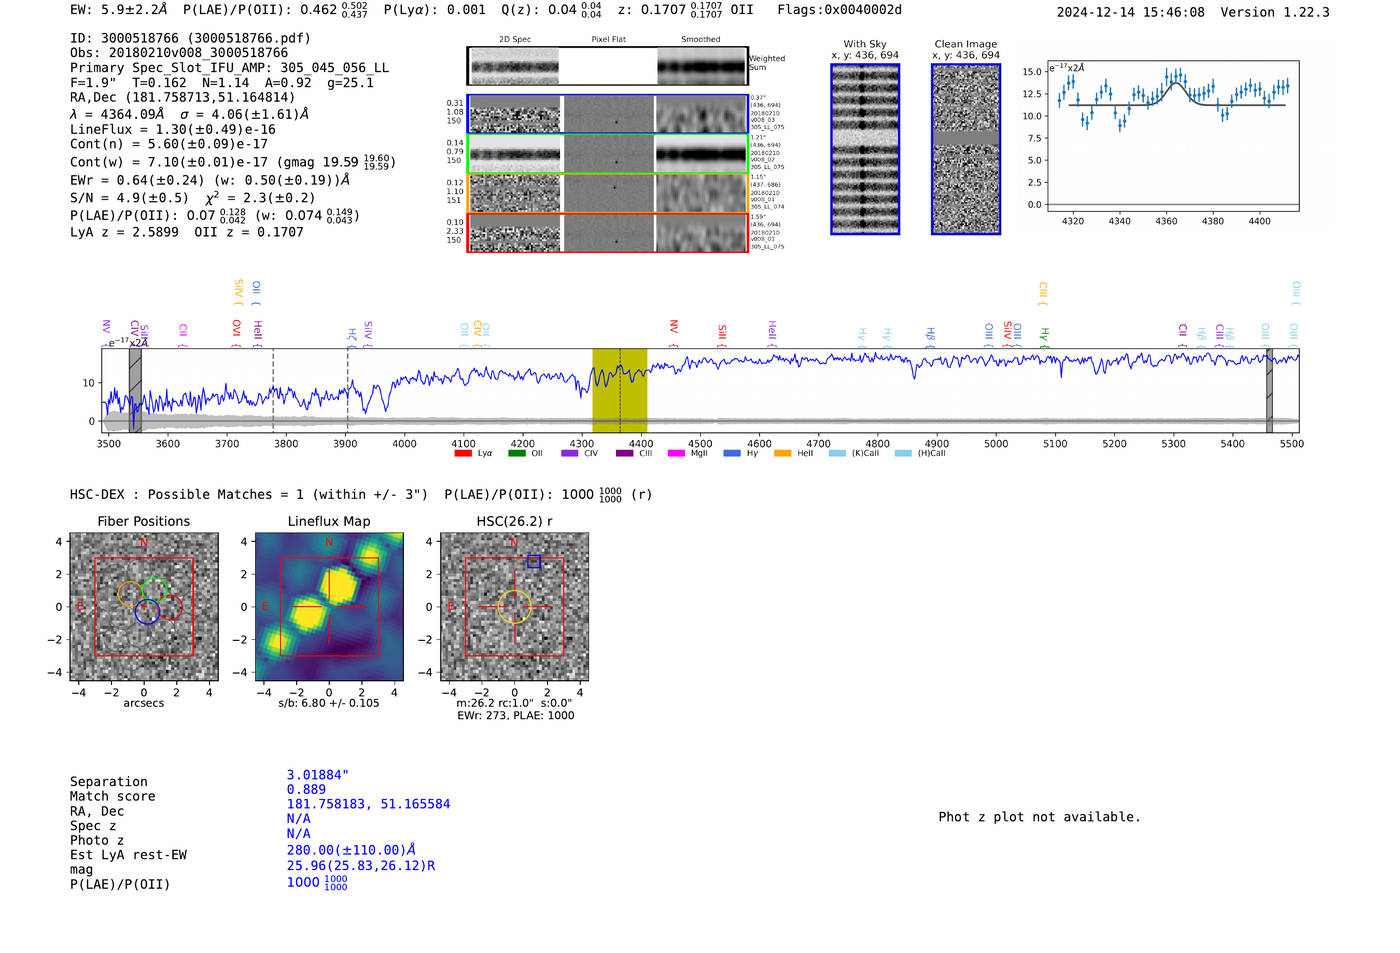The height and width of the screenshot is (953, 1400).
Task: Click the orange fiber circle in Fiber Positions
Action: point(131,594)
